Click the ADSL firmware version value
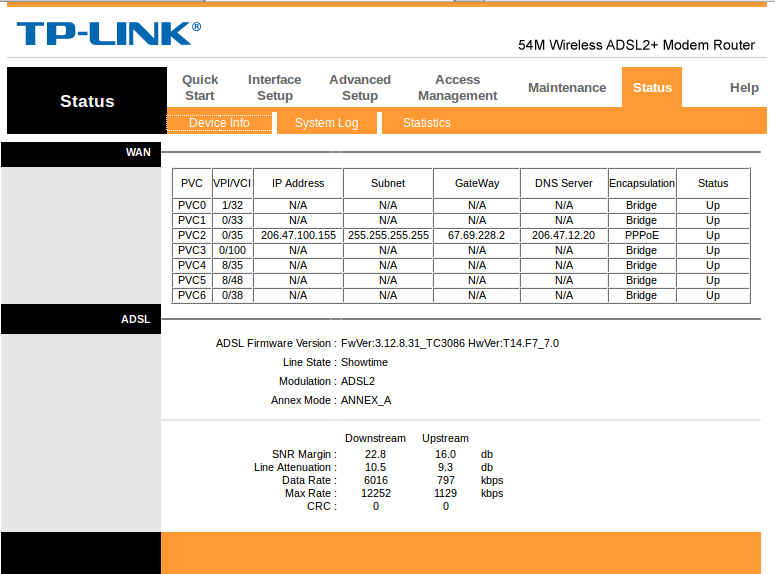 coord(450,343)
